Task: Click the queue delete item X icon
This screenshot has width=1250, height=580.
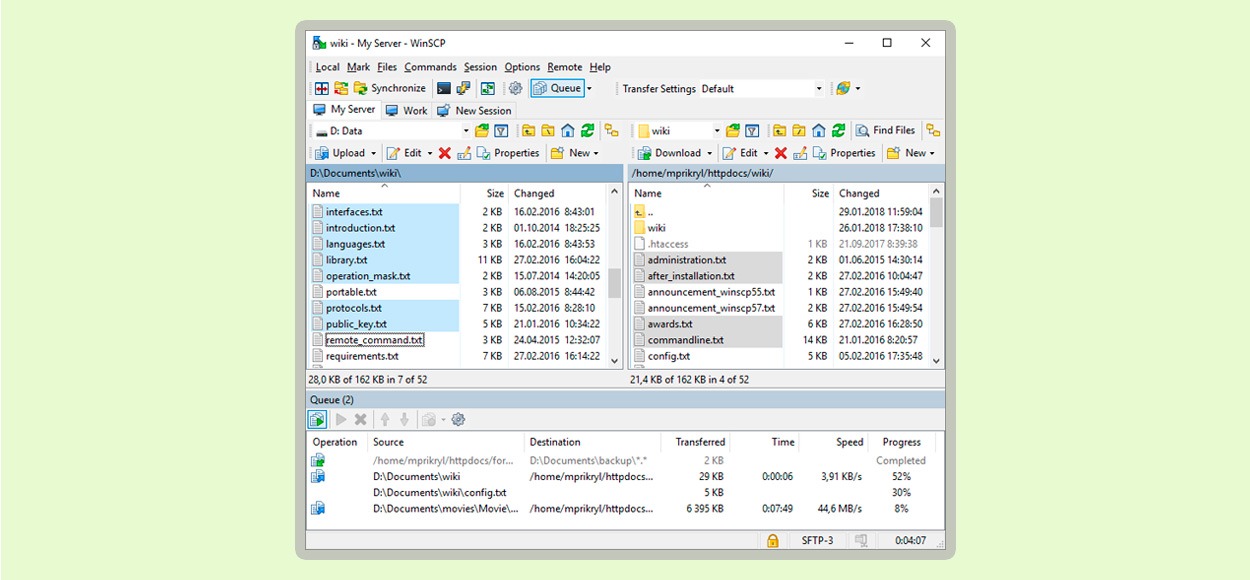Action: 360,419
